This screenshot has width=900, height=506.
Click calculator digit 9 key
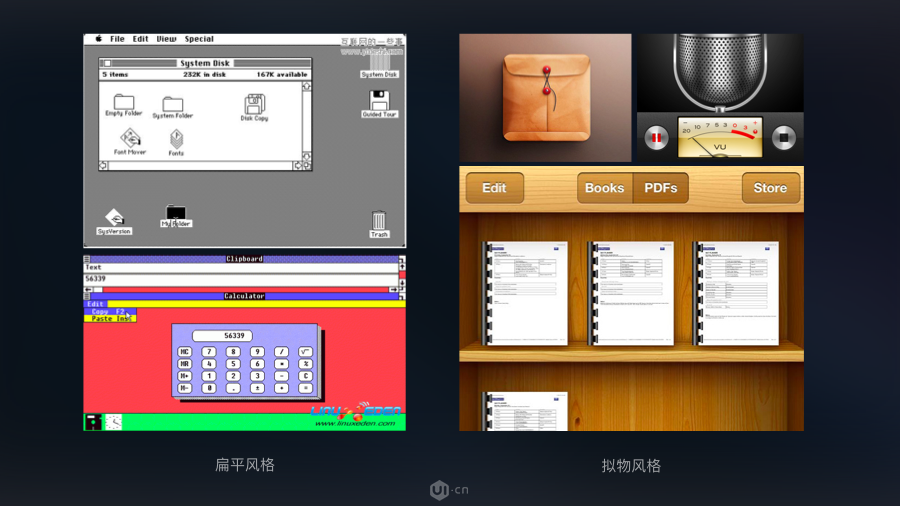(x=257, y=352)
